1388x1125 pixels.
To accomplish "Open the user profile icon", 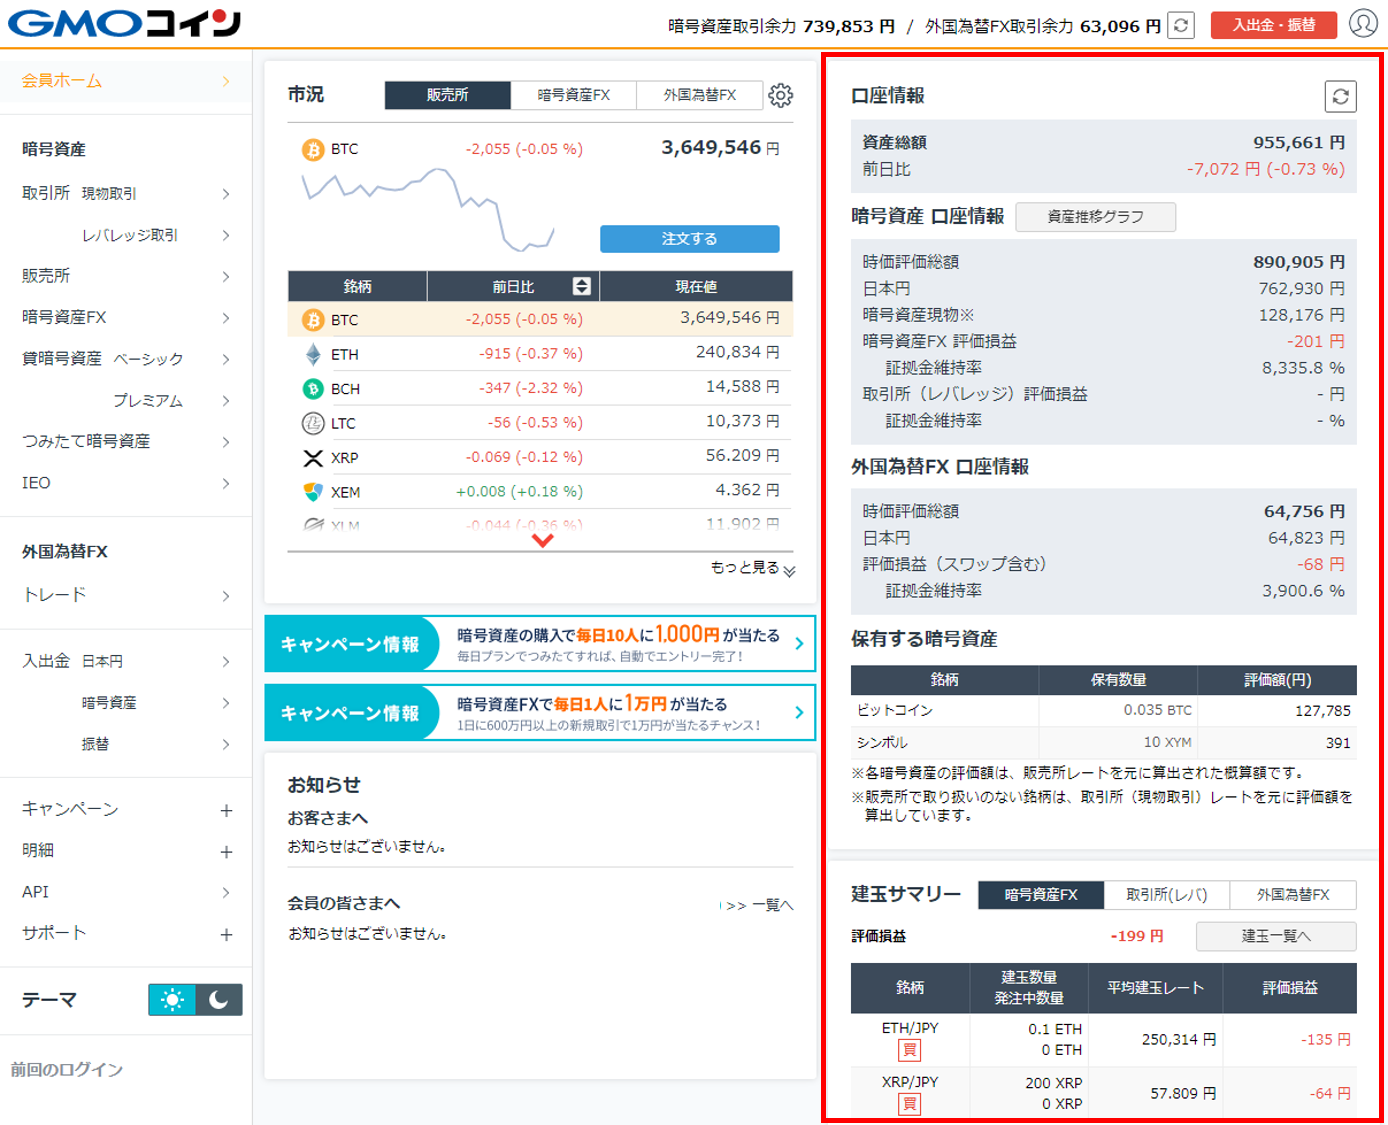I will click(x=1362, y=23).
